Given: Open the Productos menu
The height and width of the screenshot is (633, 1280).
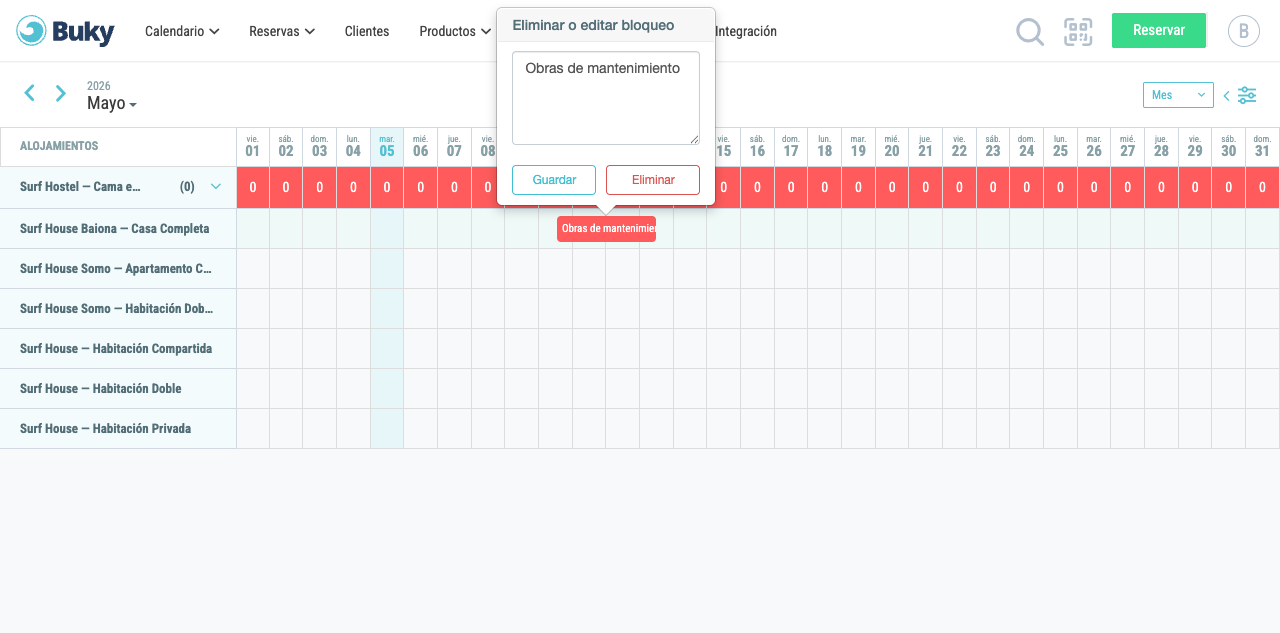Looking at the screenshot, I should point(455,31).
